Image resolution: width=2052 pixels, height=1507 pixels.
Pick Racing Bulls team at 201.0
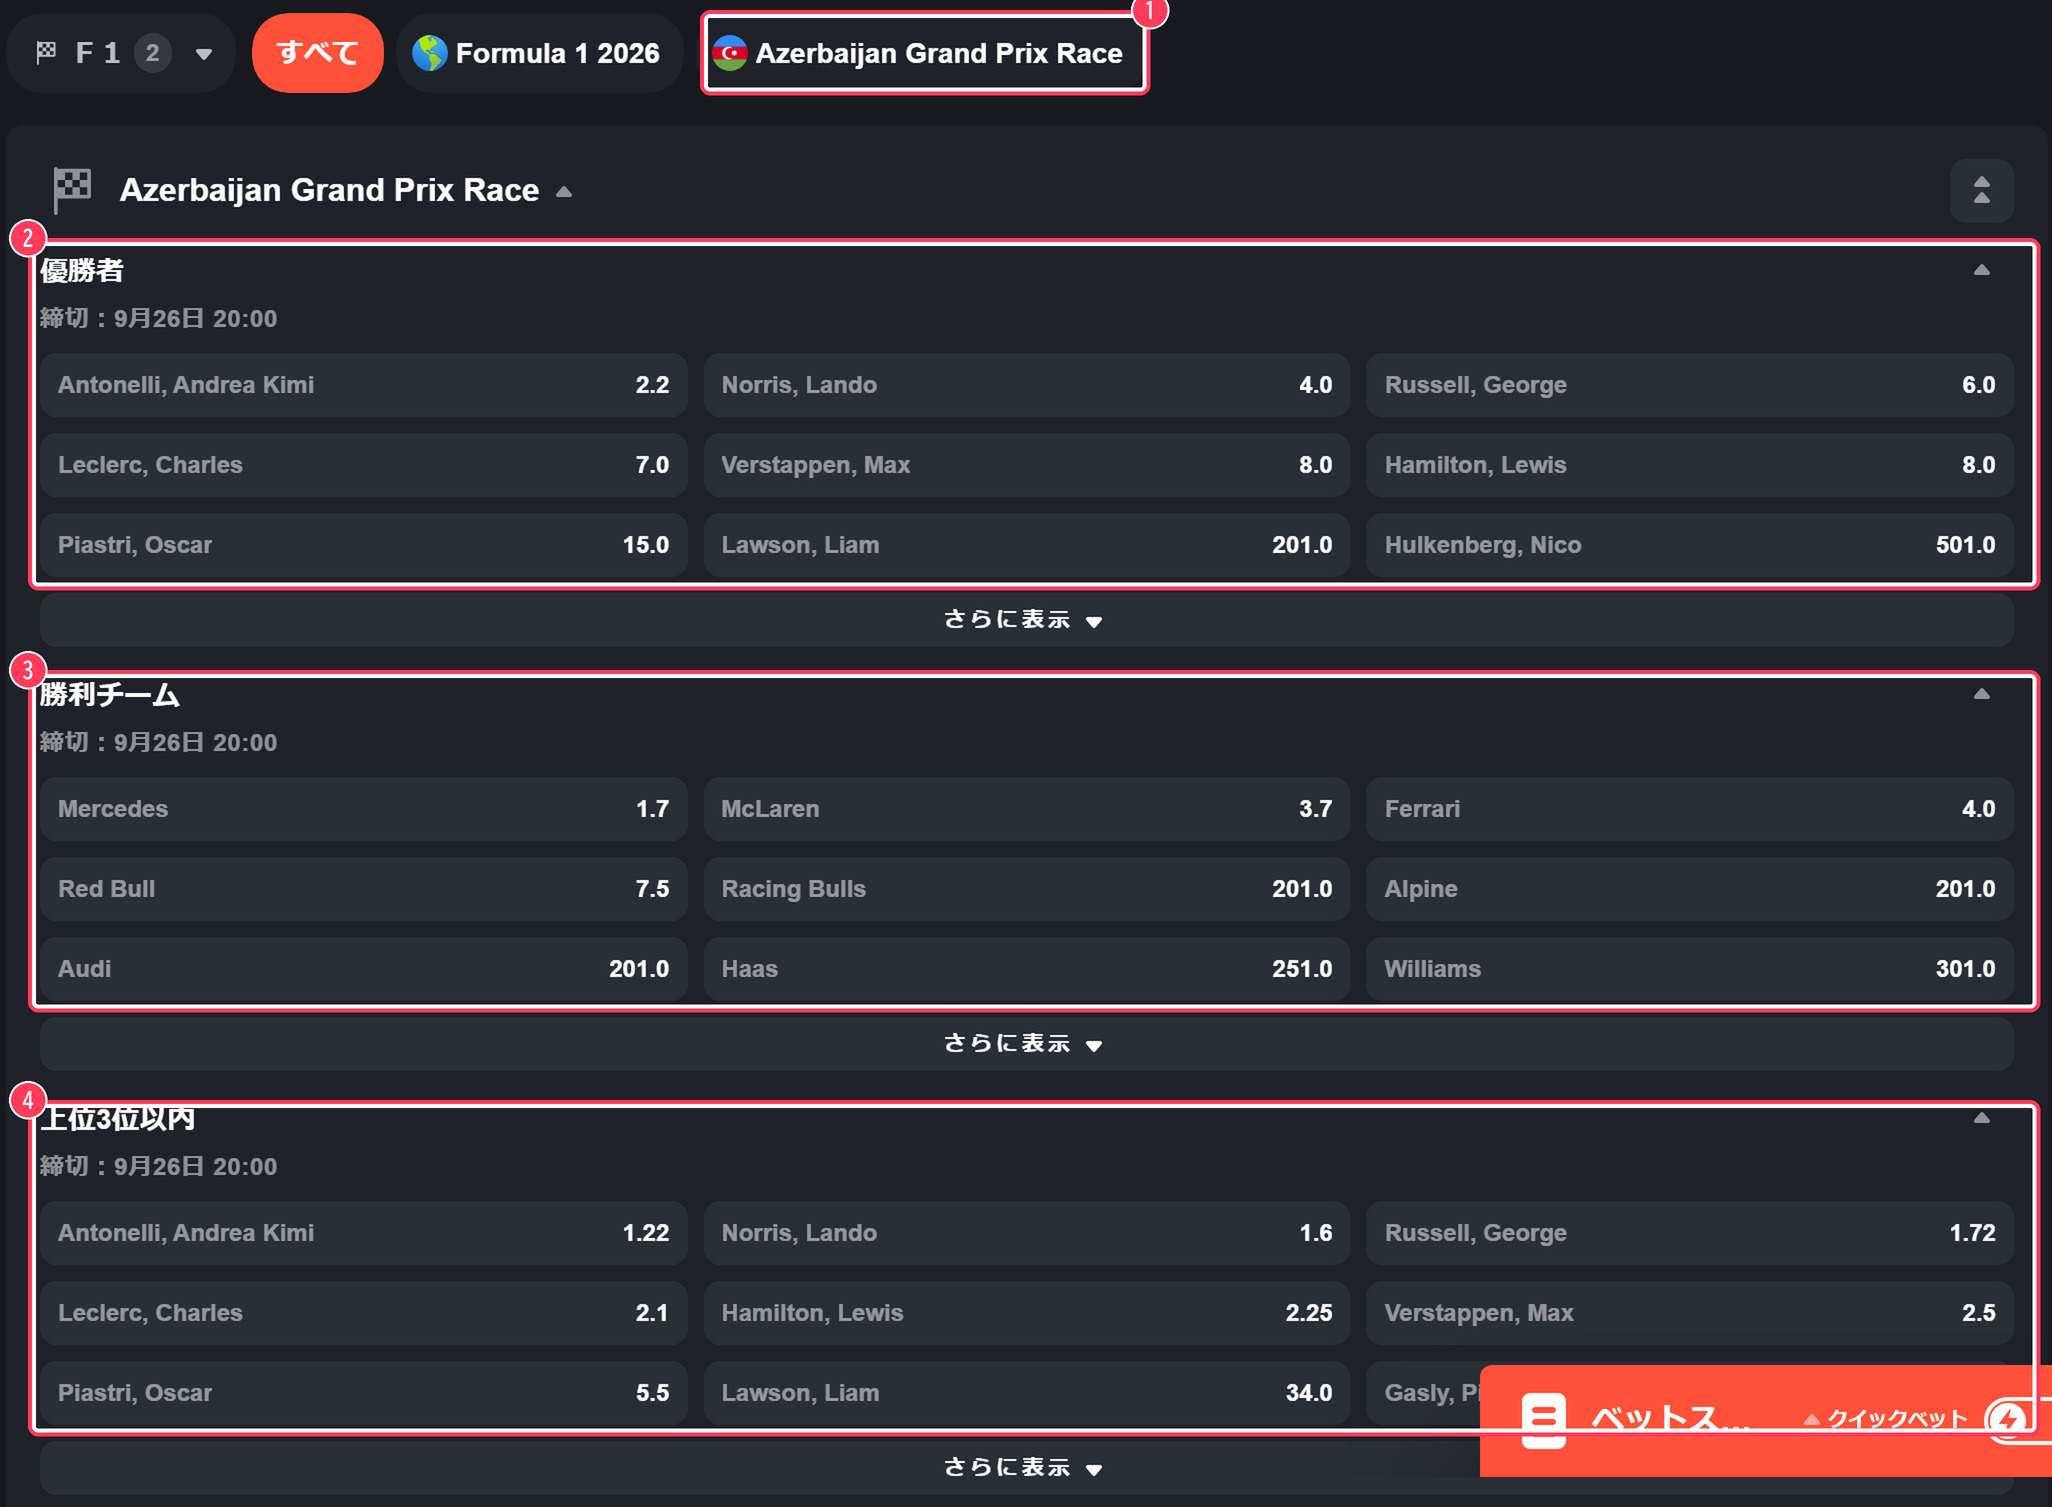tap(1027, 889)
